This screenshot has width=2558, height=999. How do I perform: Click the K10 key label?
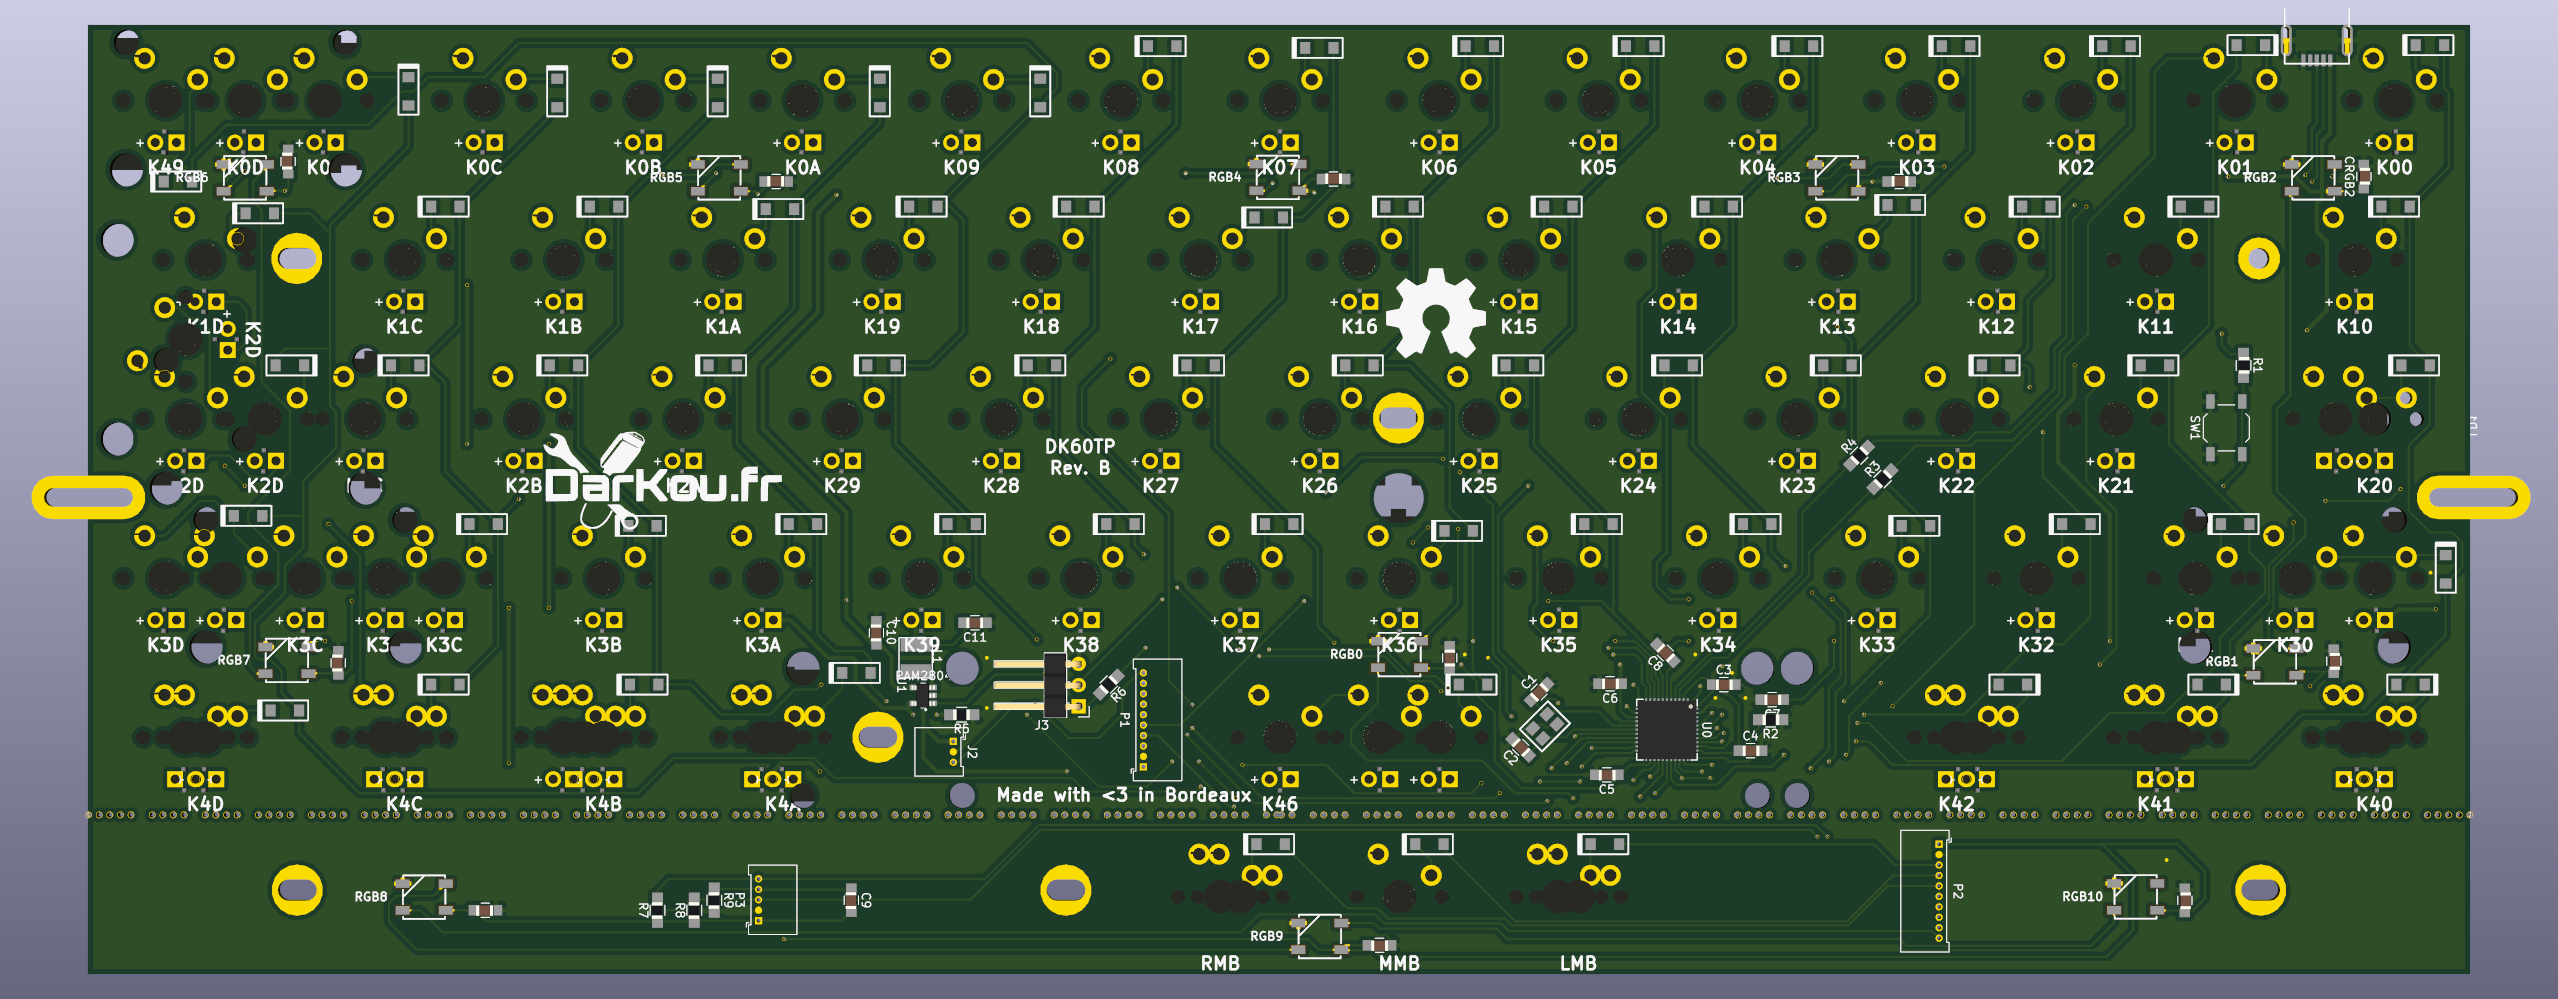(2354, 326)
